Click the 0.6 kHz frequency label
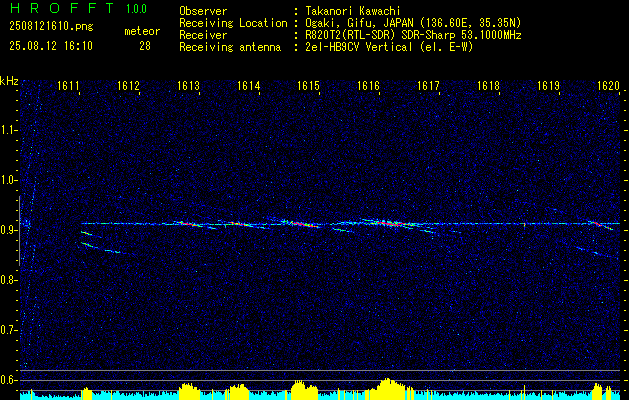Image resolution: width=629 pixels, height=400 pixels. [8, 380]
